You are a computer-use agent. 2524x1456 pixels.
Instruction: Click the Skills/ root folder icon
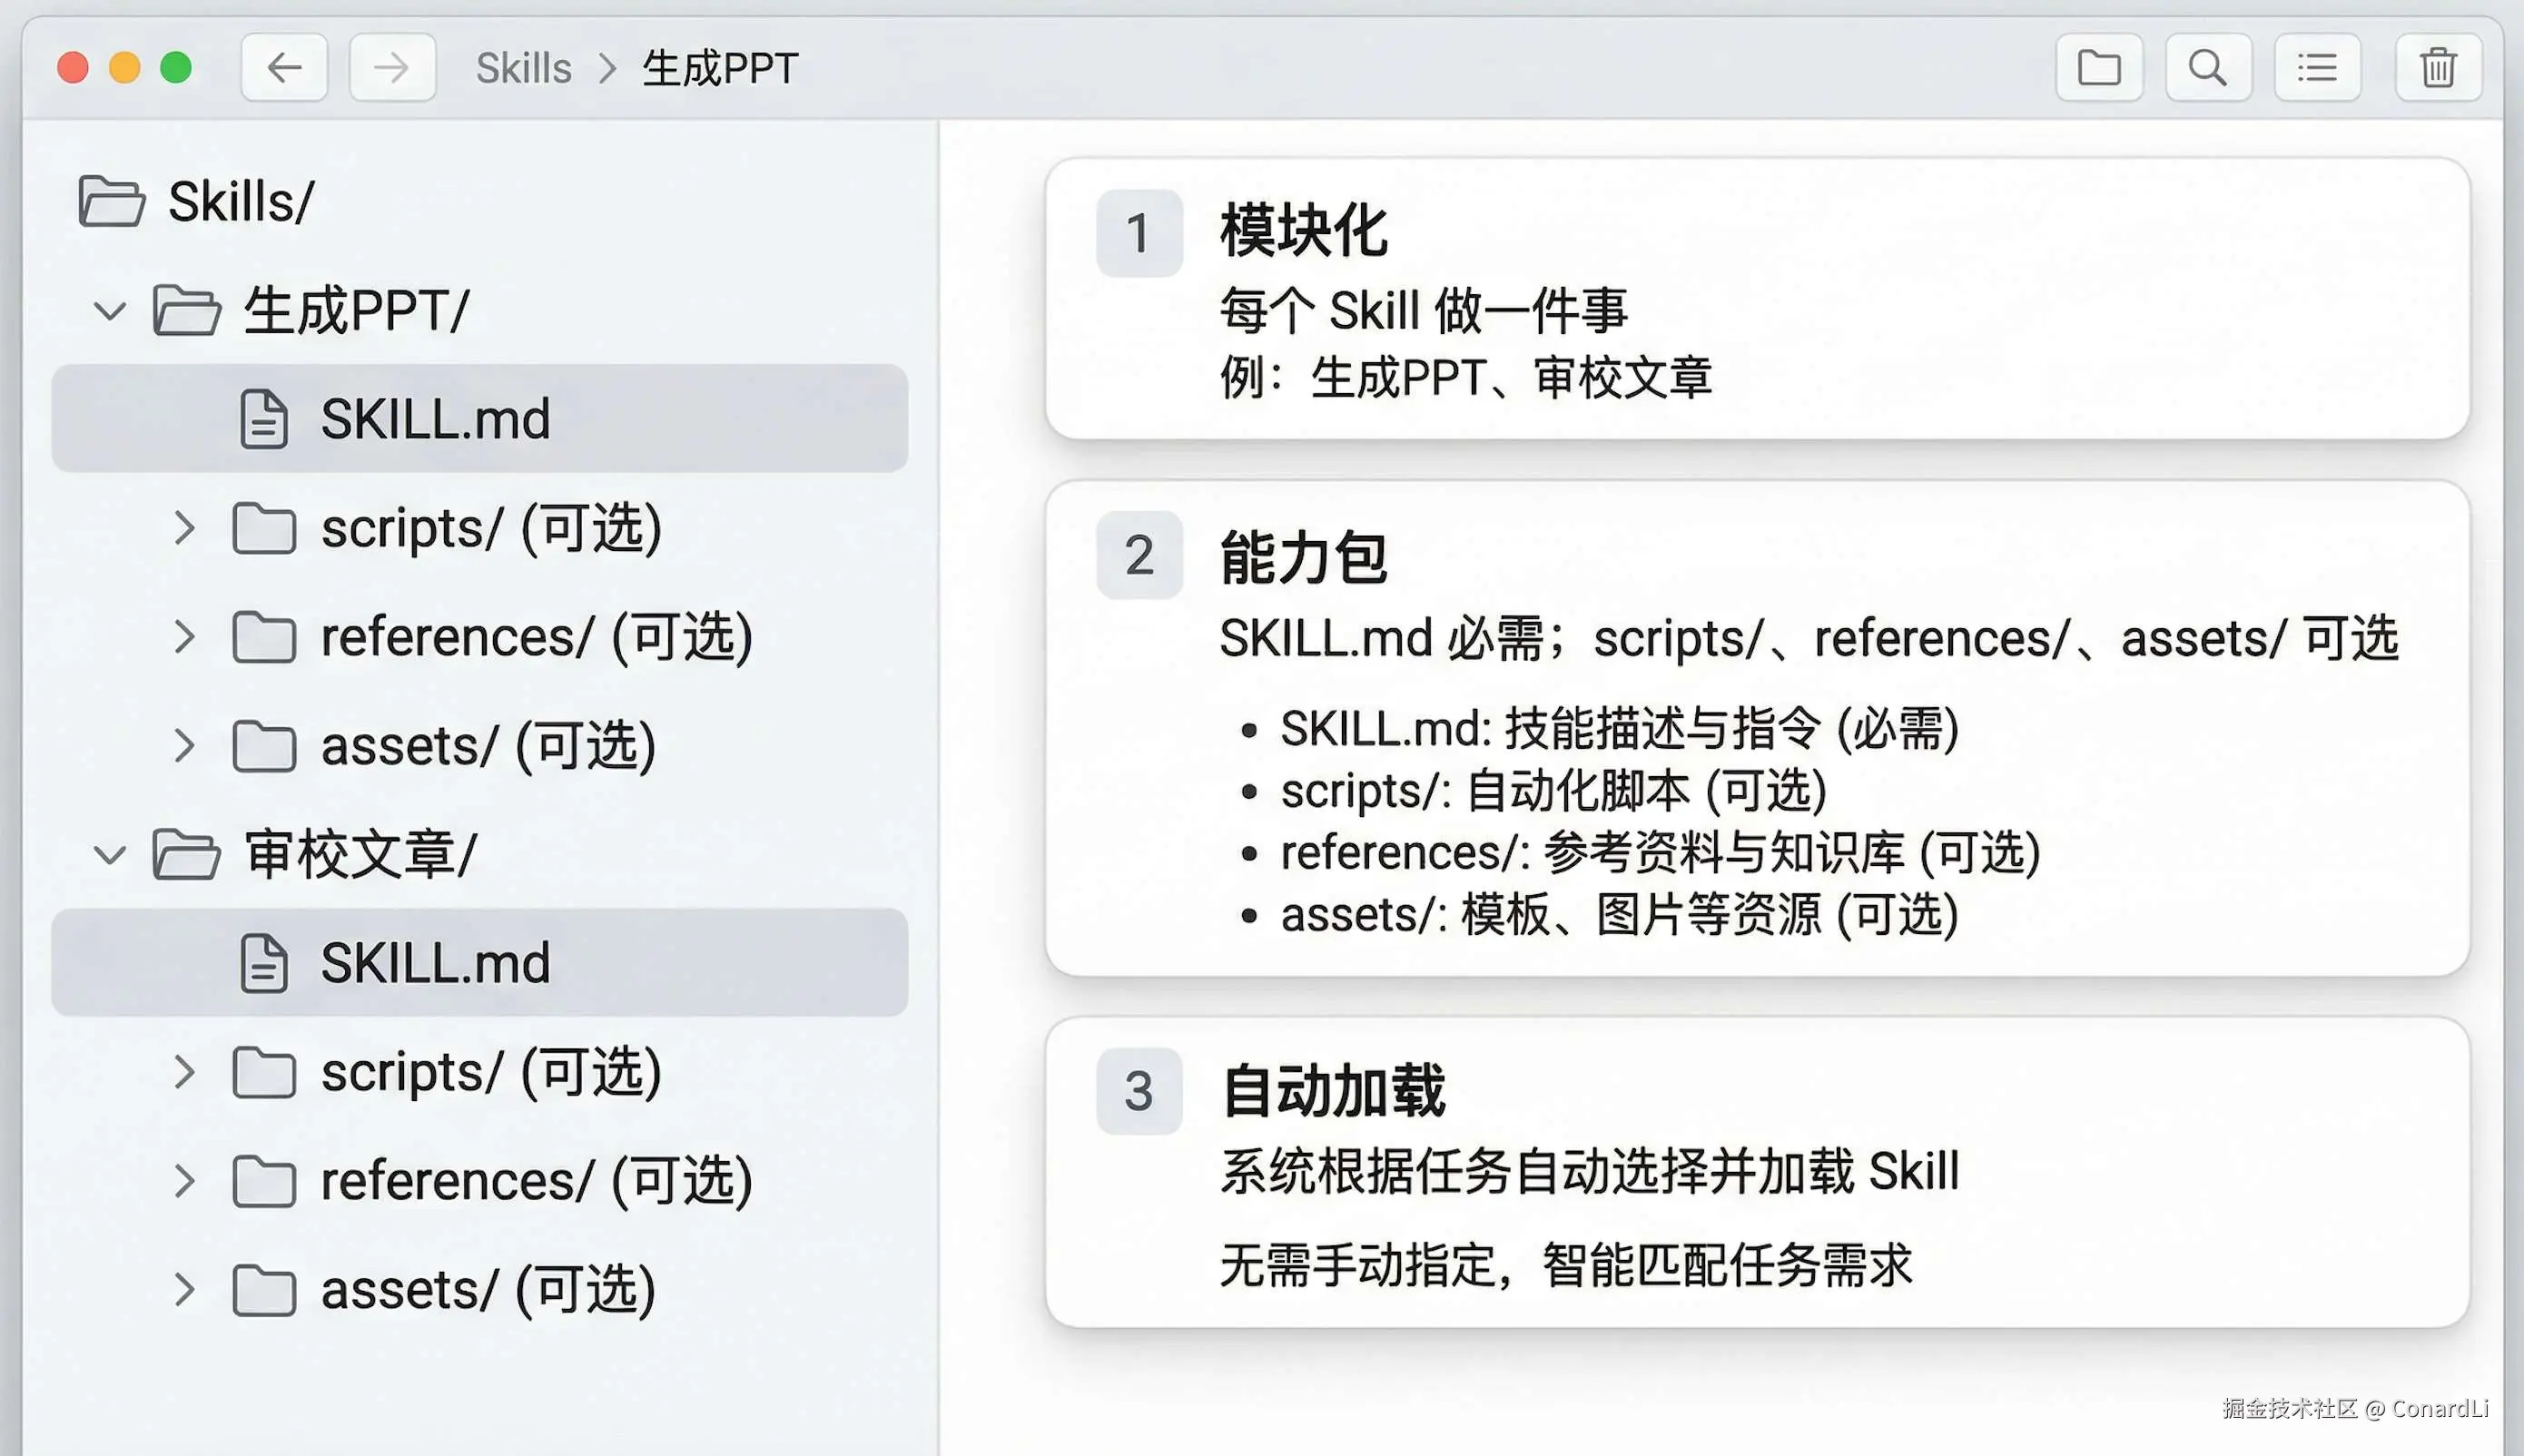pos(111,202)
